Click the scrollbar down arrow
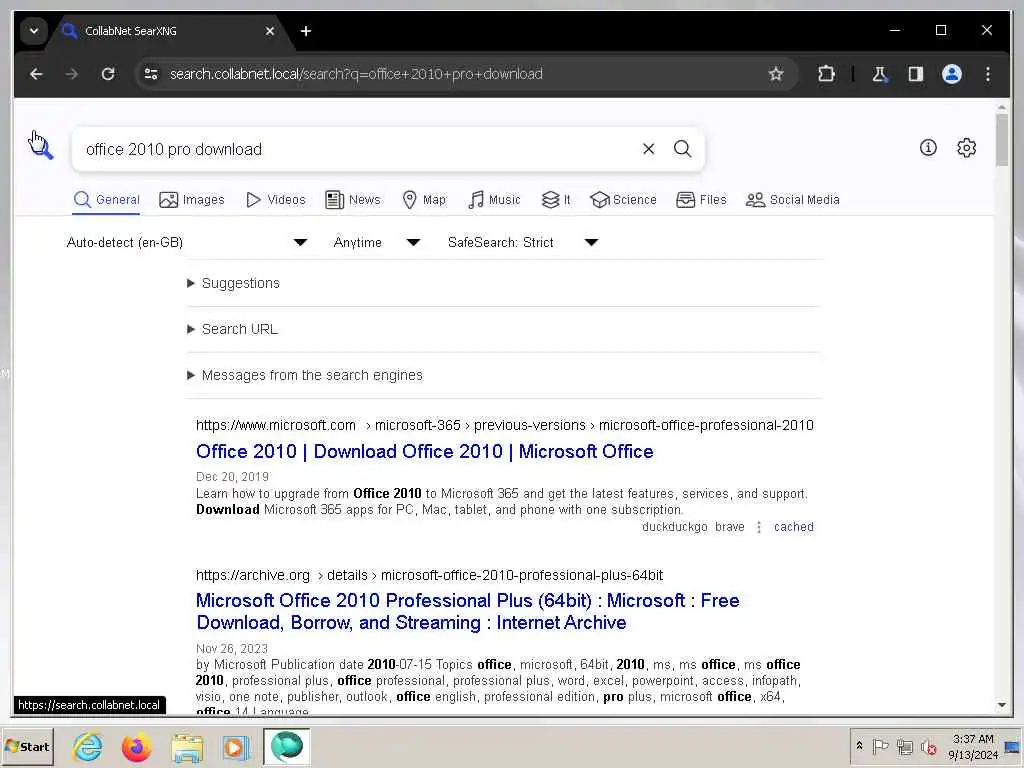This screenshot has height=768, width=1024. point(1002,705)
